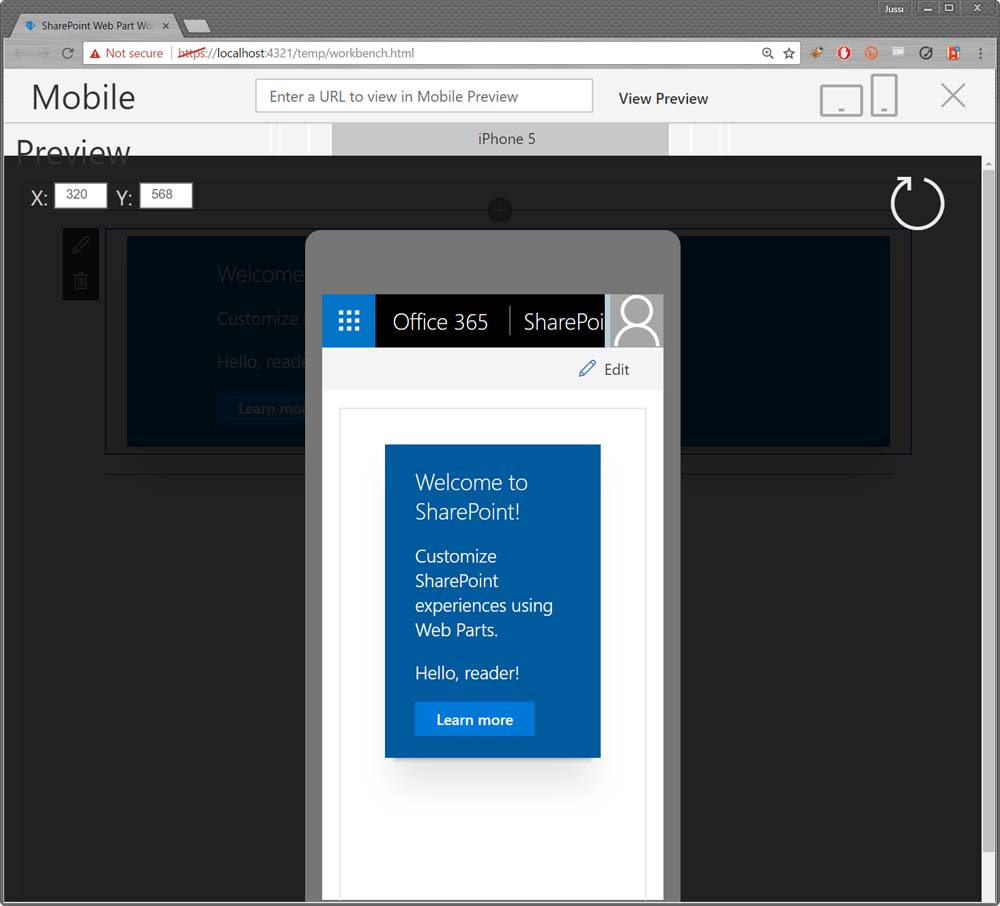Select the SharePoint Web Part Workbench tab
The image size is (1000, 906).
pyautogui.click(x=96, y=26)
